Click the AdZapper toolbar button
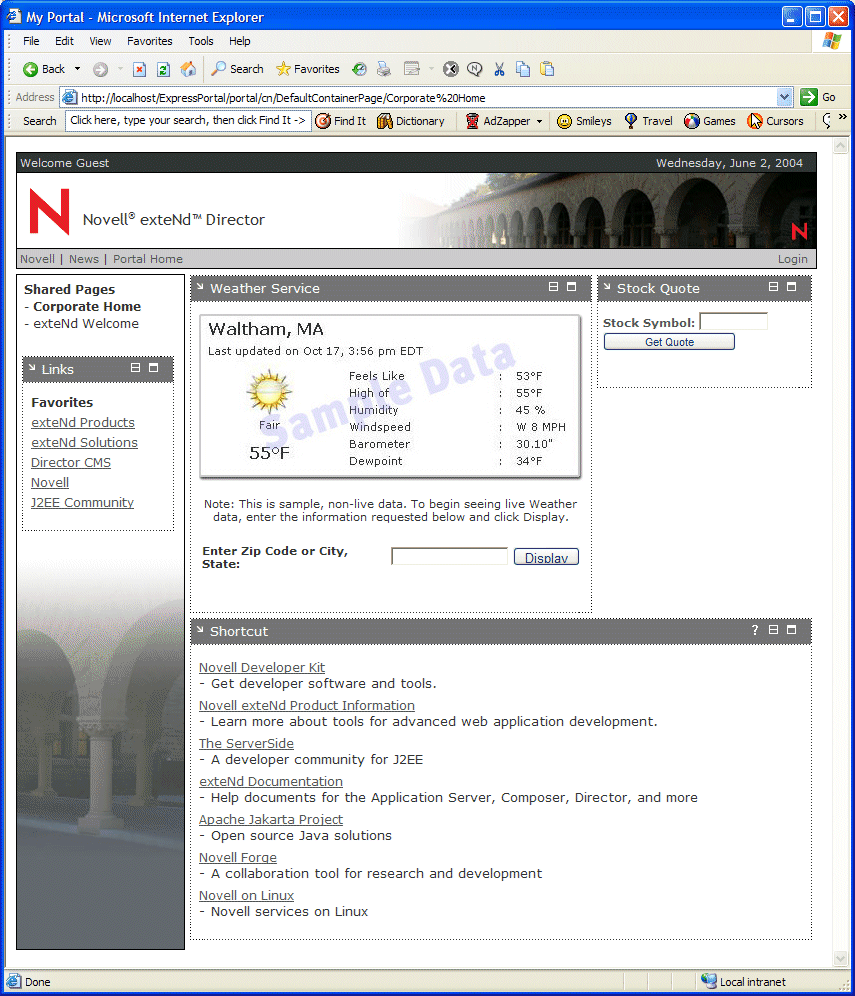Viewport: 855px width, 996px height. pos(498,121)
